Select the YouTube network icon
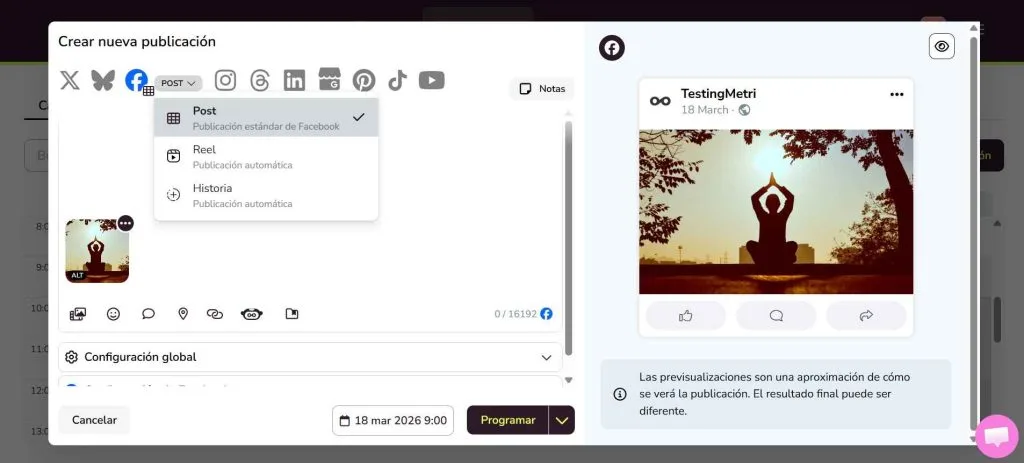This screenshot has width=1024, height=463. tap(432, 80)
